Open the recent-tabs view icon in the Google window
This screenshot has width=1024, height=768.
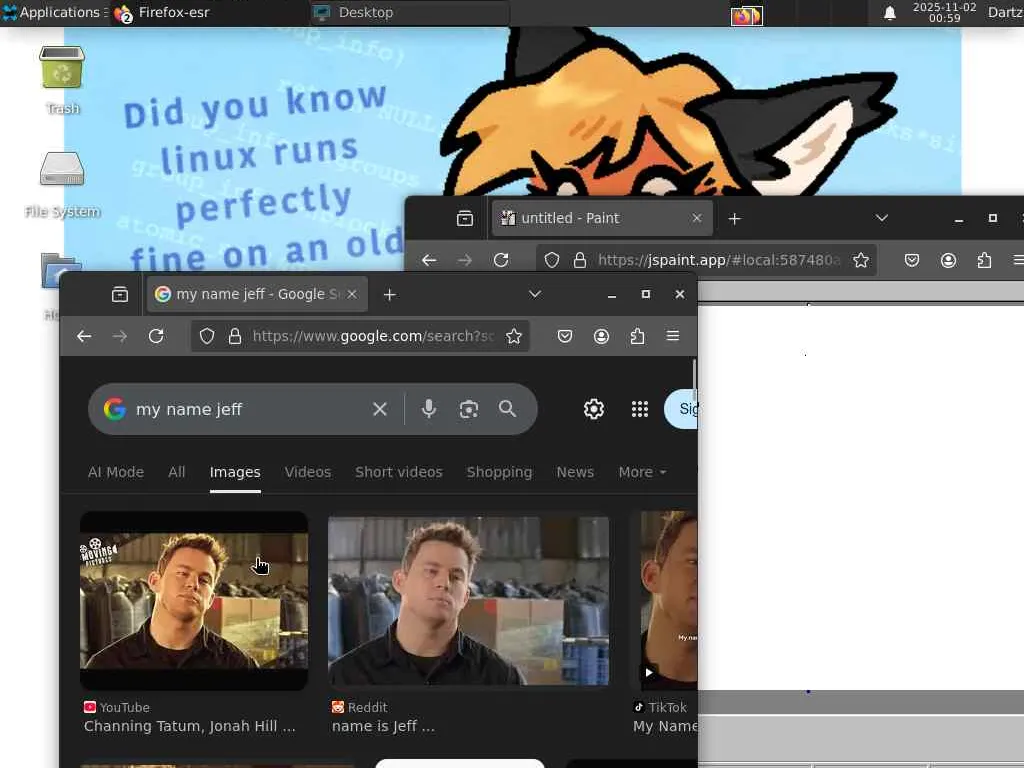click(x=120, y=295)
